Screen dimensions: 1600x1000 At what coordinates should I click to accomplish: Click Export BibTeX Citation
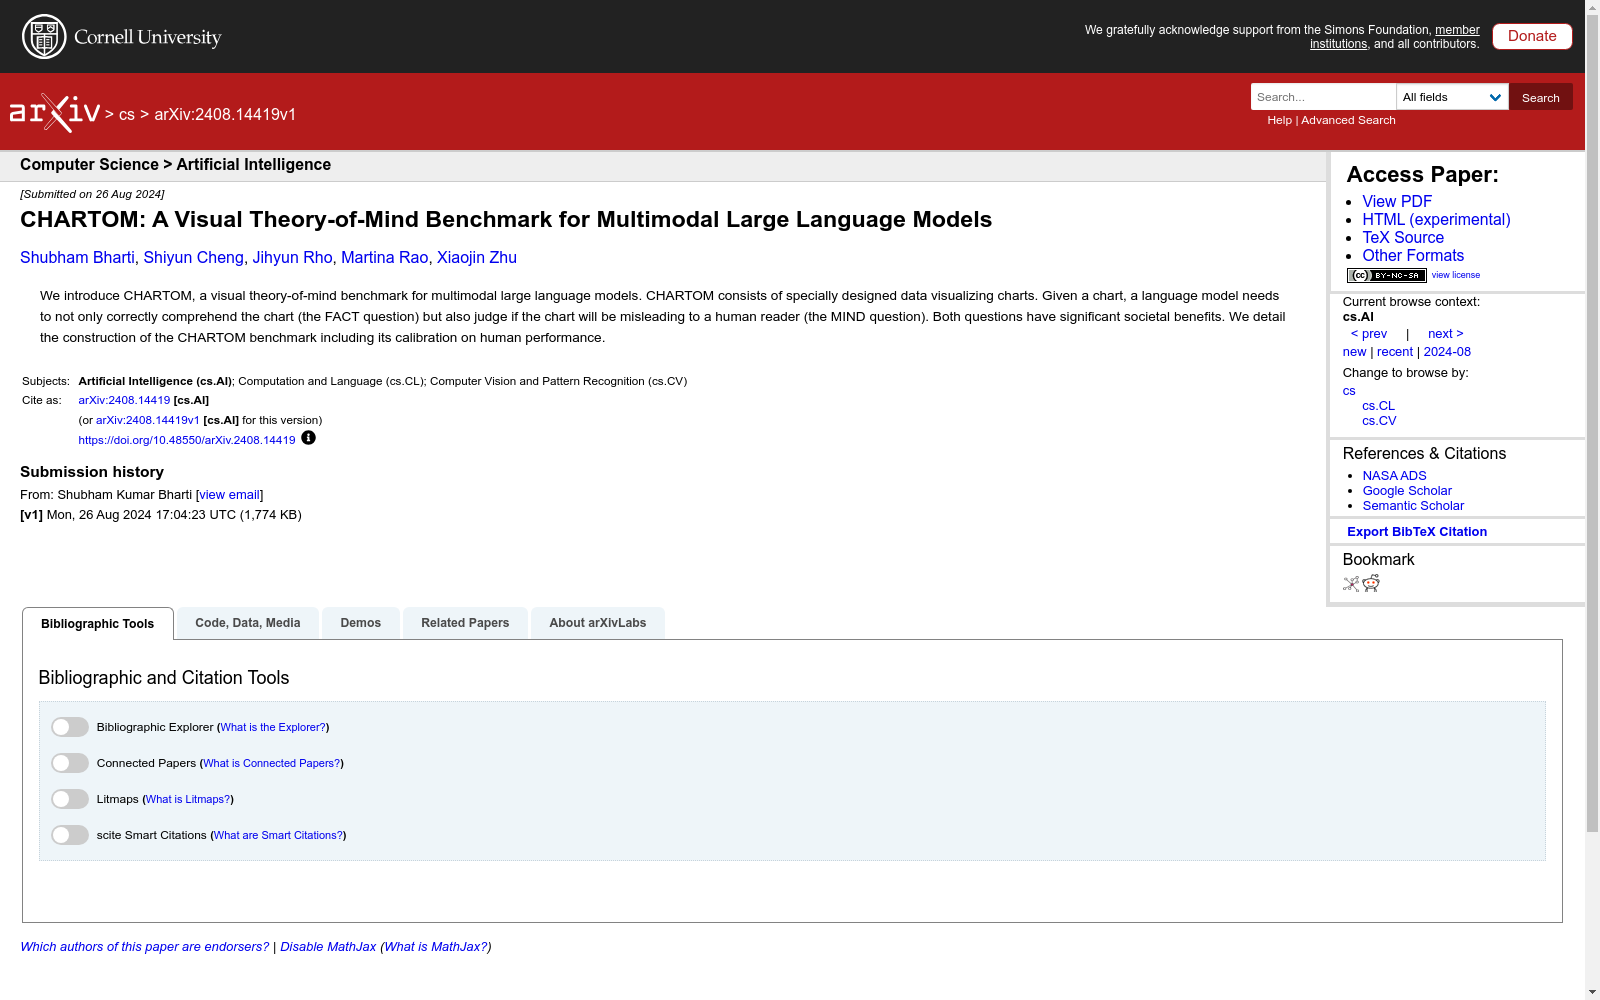pyautogui.click(x=1417, y=532)
